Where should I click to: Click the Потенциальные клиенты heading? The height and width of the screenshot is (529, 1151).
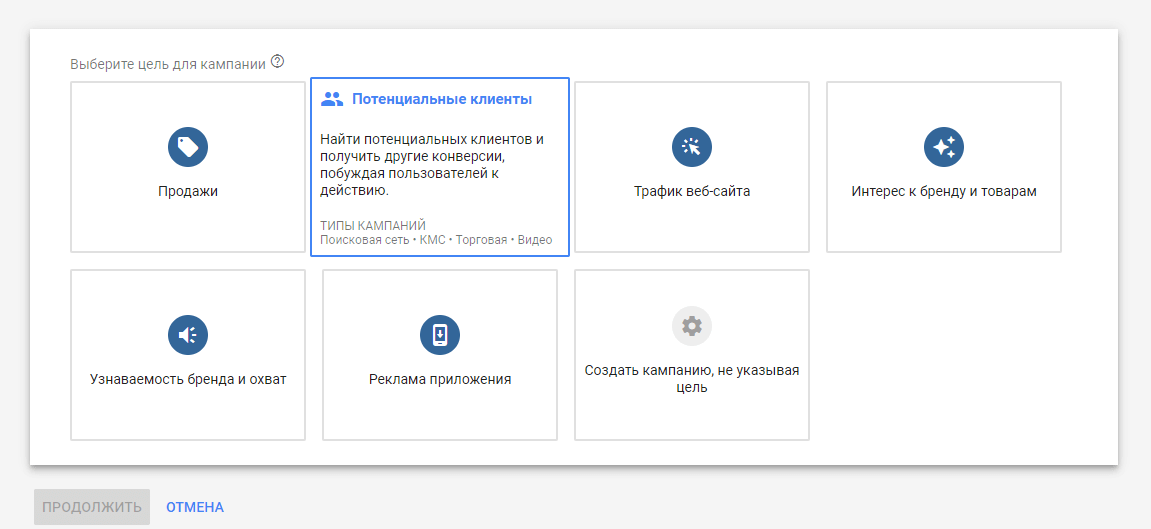442,99
